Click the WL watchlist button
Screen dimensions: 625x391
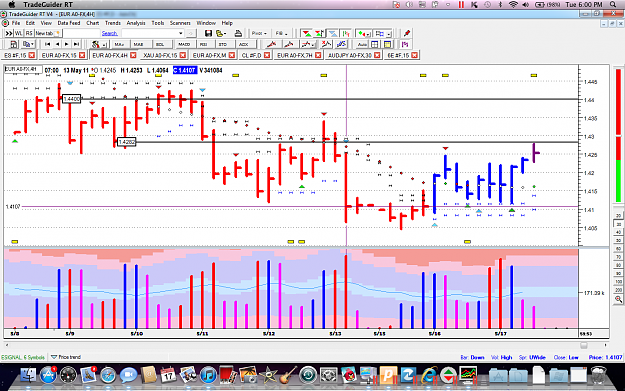18,33
